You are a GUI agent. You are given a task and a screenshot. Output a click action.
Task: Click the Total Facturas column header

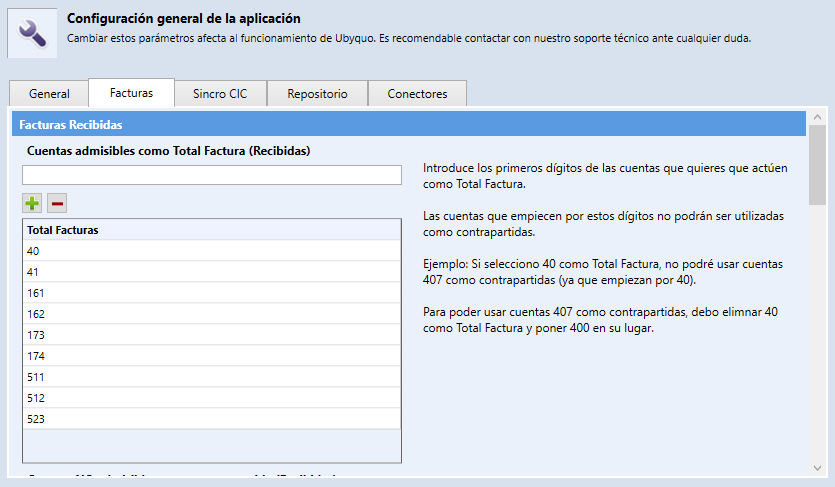pos(211,230)
